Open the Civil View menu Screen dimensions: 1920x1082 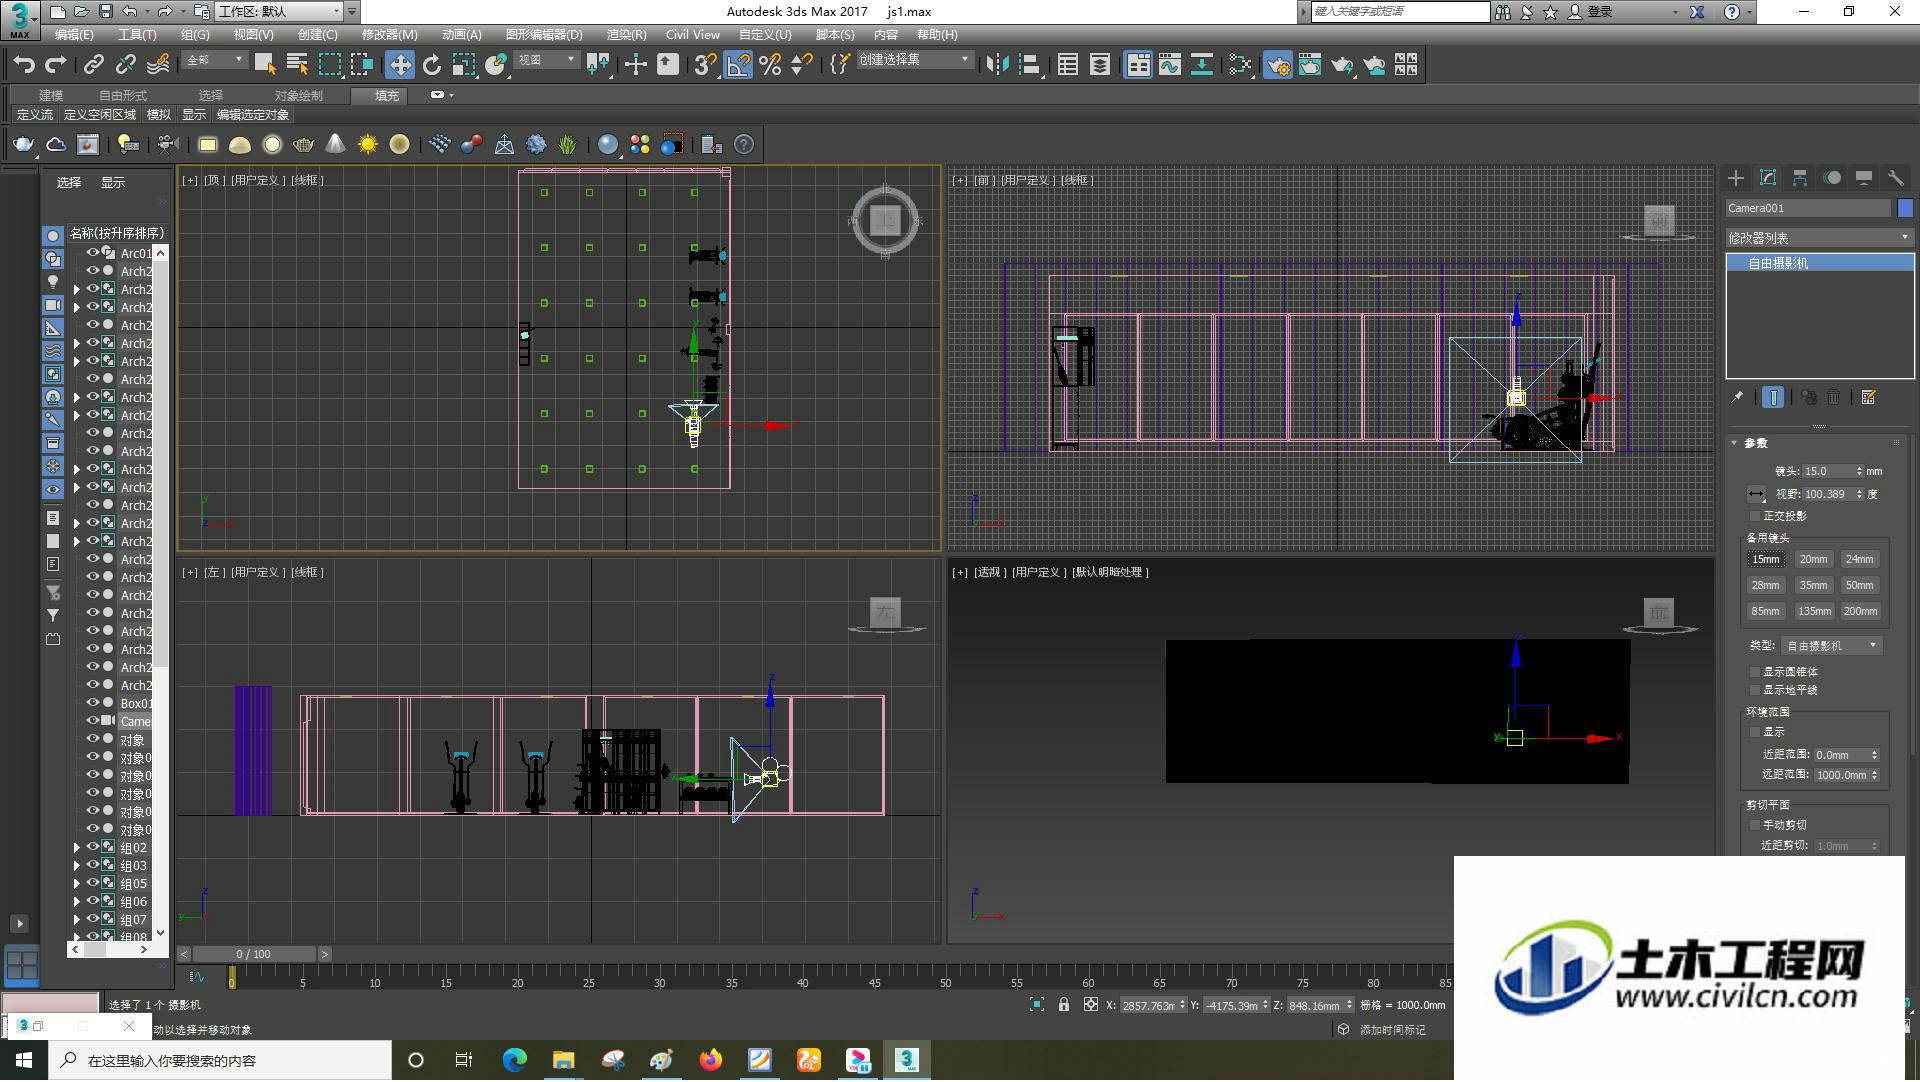click(x=692, y=35)
